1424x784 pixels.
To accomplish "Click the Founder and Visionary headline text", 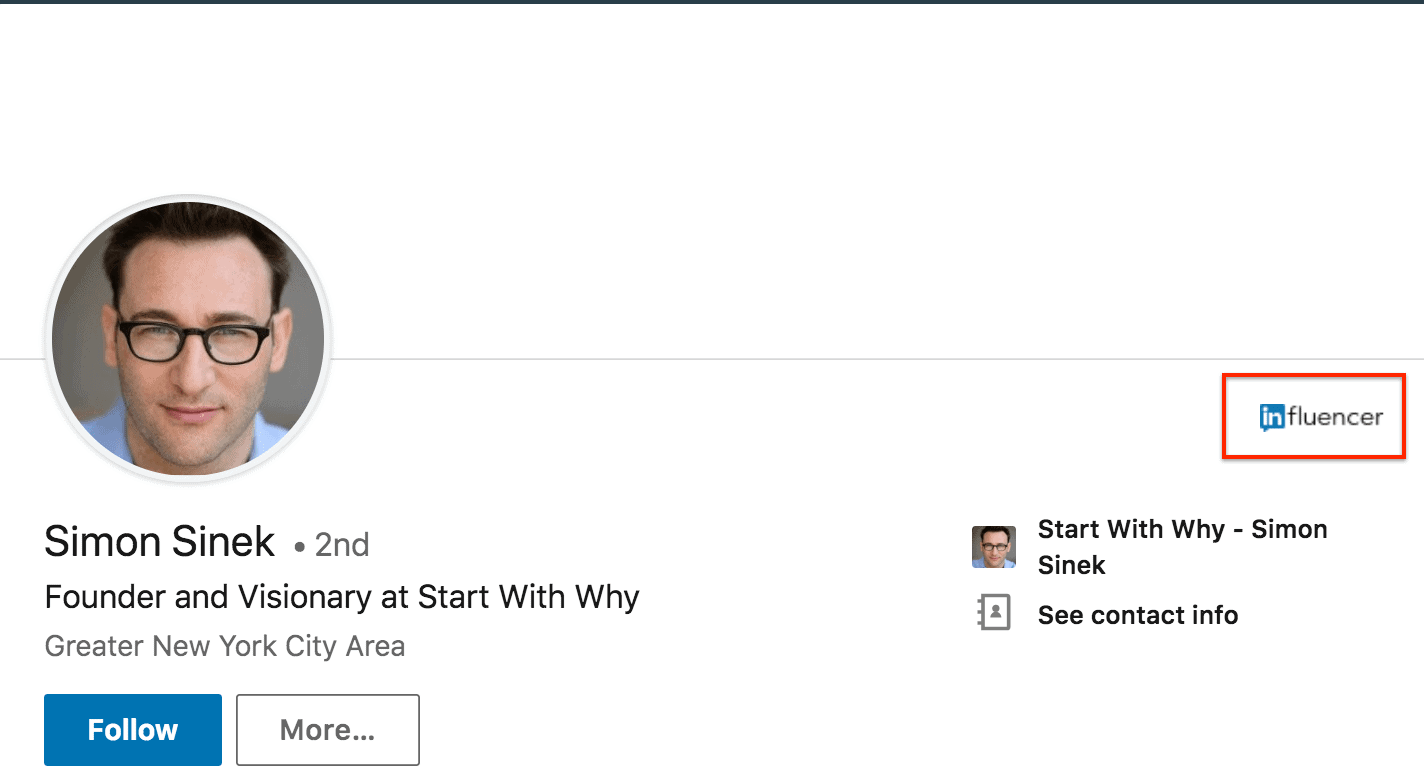I will pyautogui.click(x=342, y=598).
